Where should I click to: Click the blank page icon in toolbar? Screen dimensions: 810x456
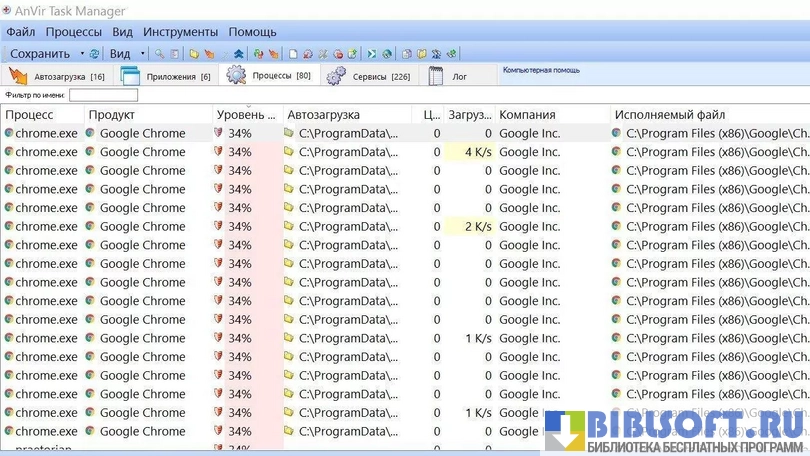pos(293,53)
